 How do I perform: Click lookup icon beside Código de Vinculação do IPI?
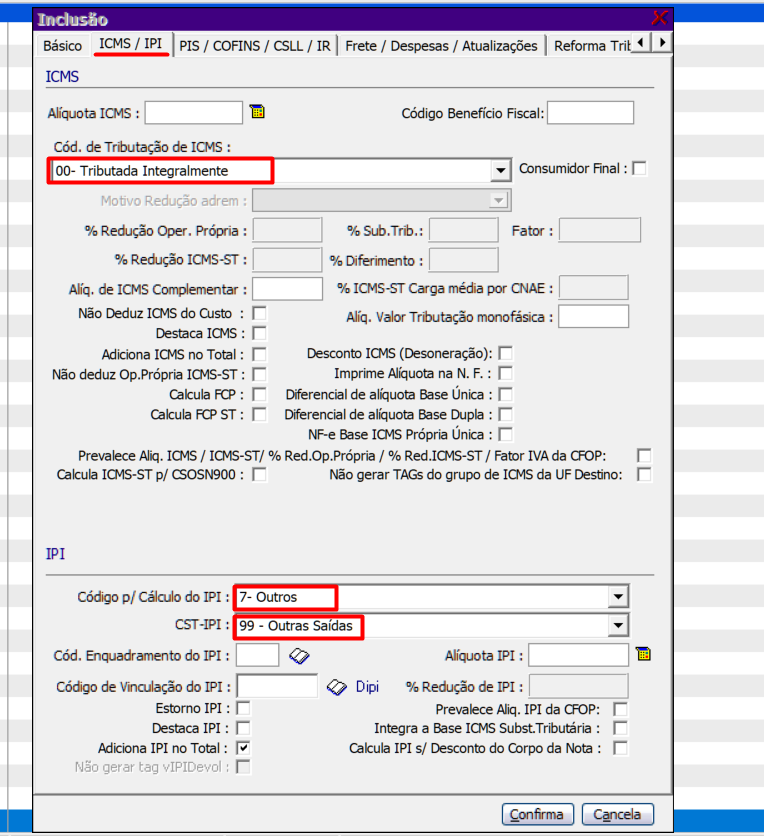click(x=337, y=687)
